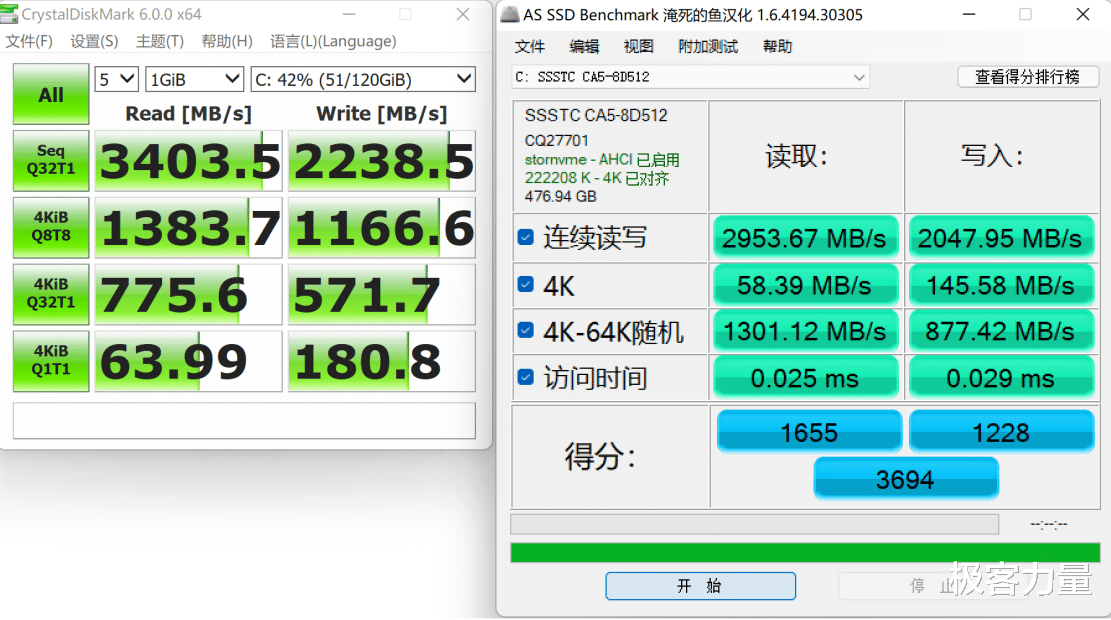Click the write score 1228
1111x620 pixels.
coord(1001,432)
